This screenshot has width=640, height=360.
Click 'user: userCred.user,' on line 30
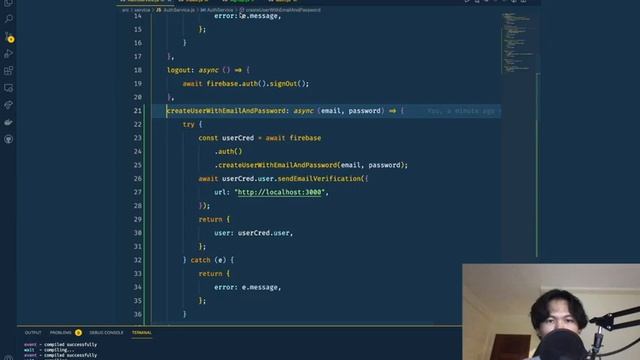pos(253,233)
